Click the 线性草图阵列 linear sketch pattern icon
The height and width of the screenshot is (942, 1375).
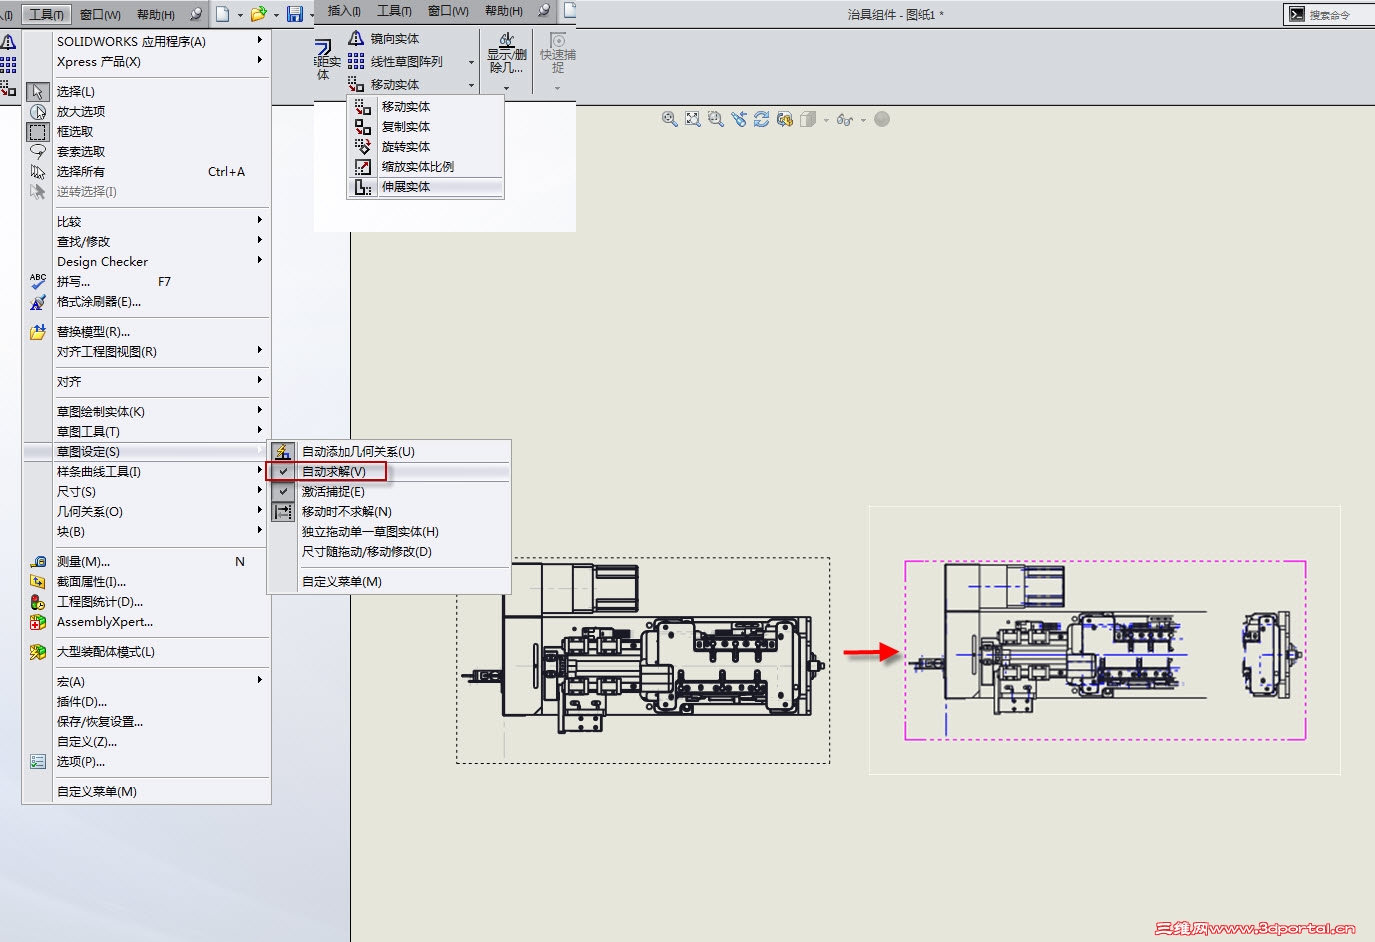356,62
